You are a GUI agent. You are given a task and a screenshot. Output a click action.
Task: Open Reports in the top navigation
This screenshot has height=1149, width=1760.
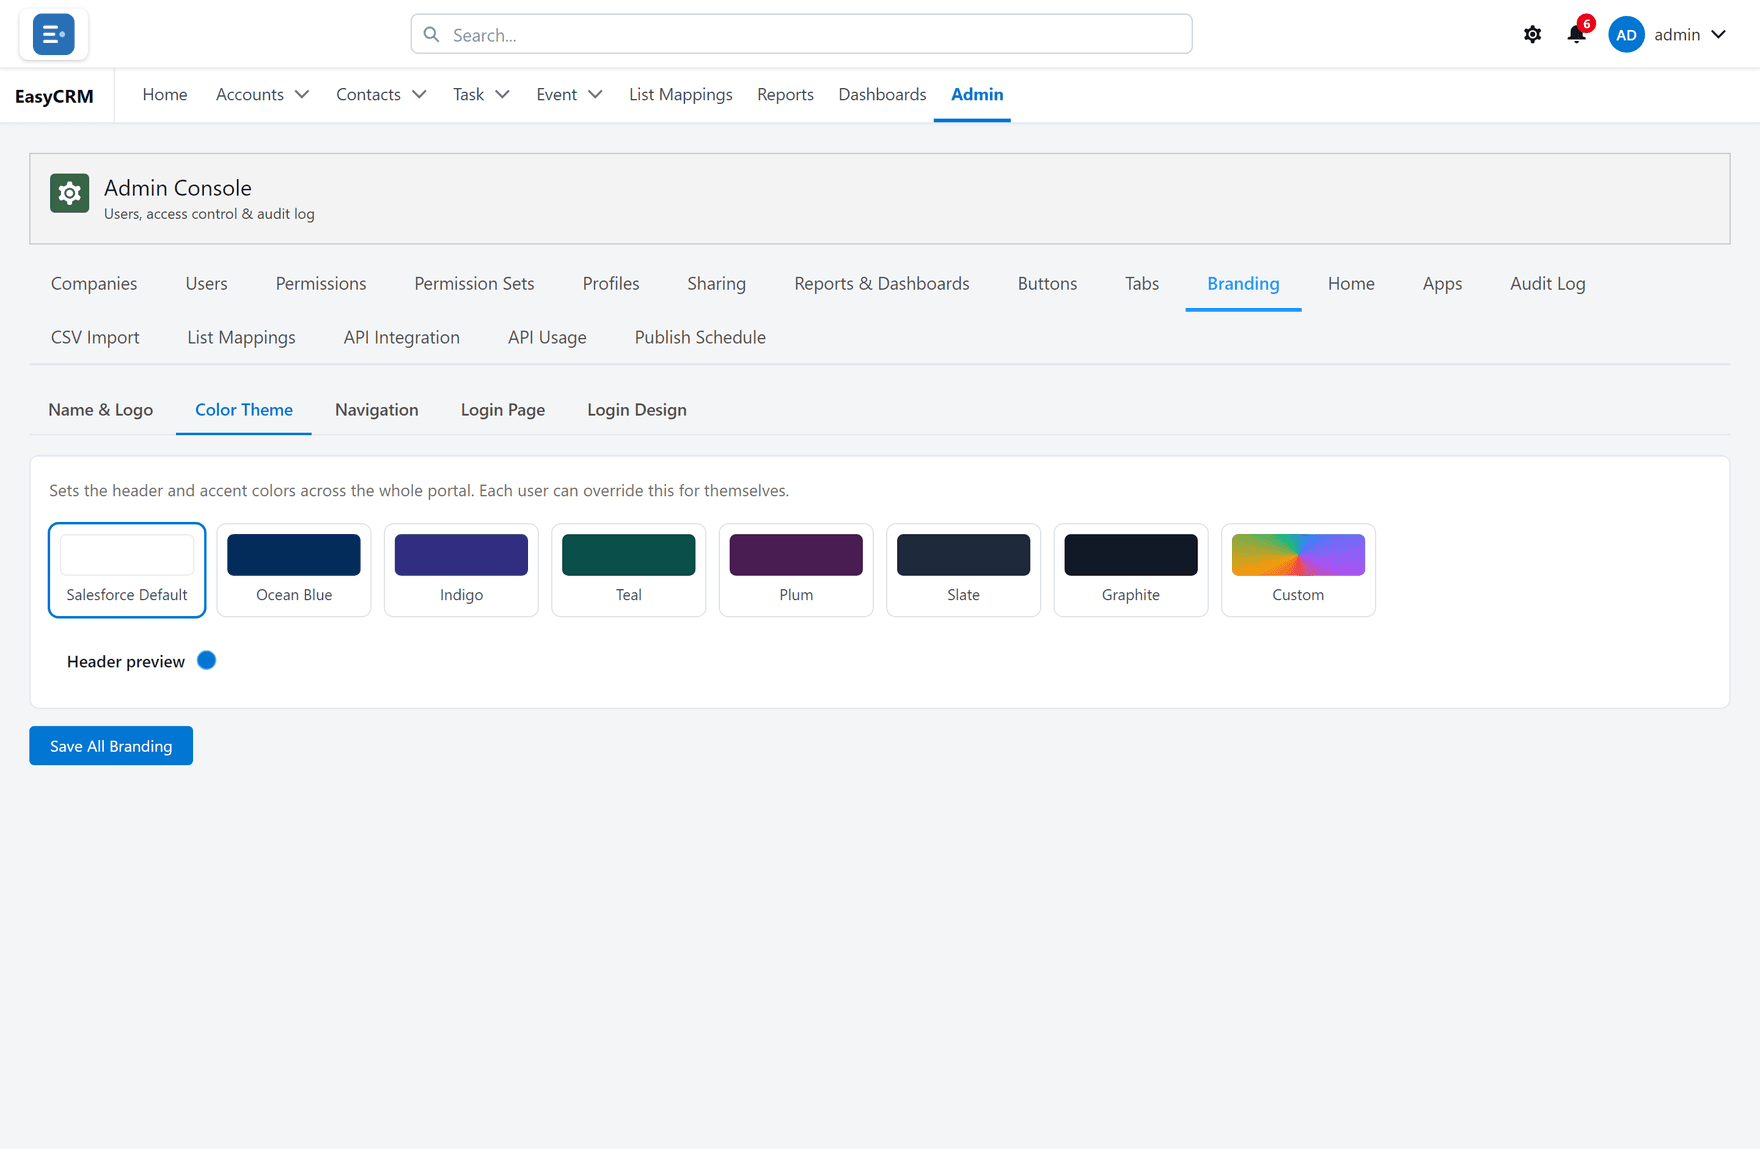pyautogui.click(x=785, y=94)
